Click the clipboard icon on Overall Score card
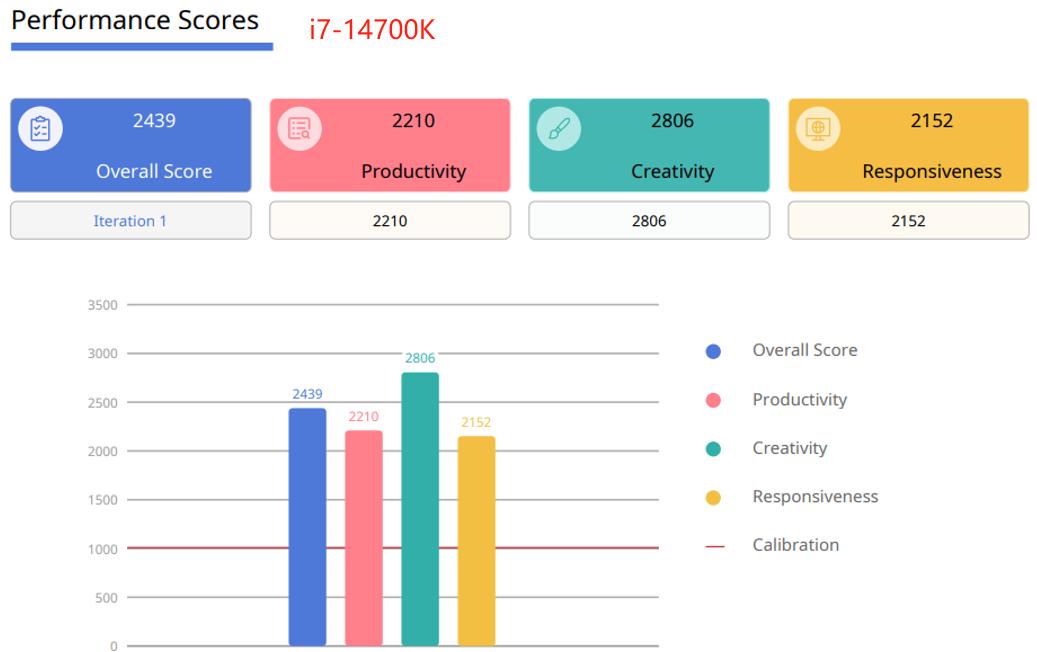Screen dimensions: 1037x652 [x=40, y=128]
